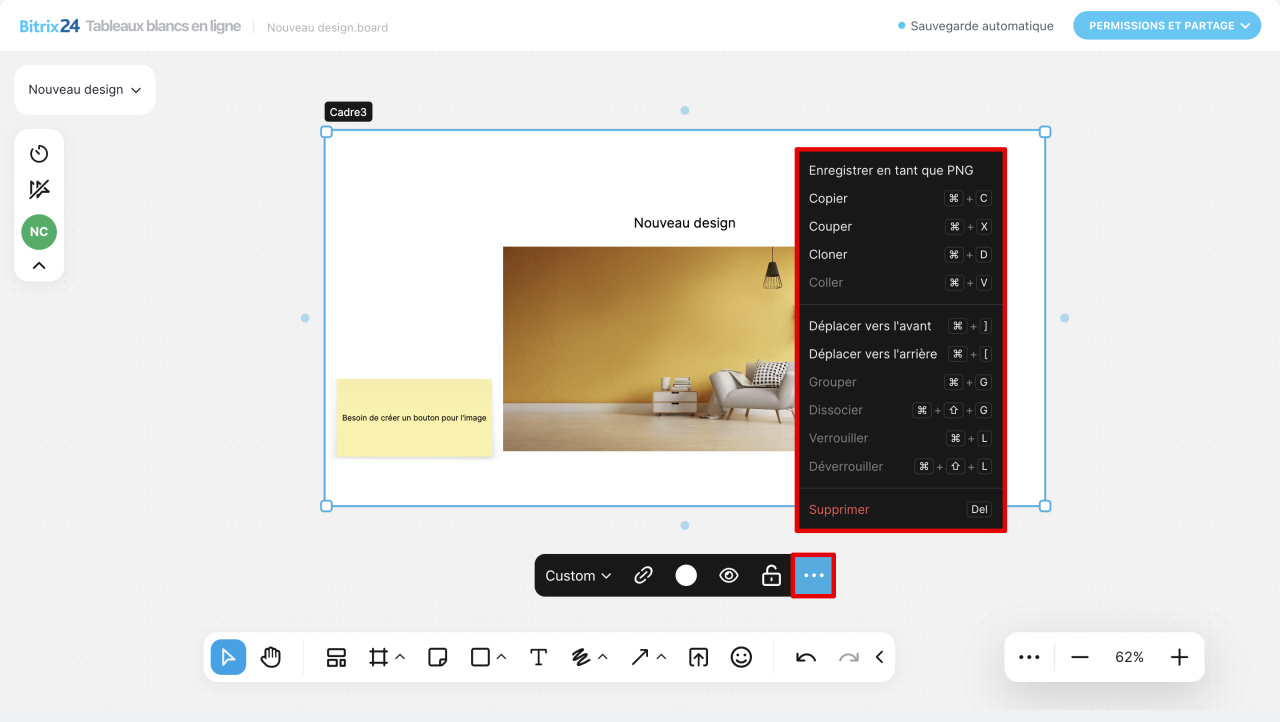
Task: Click the Undo icon
Action: [x=805, y=657]
